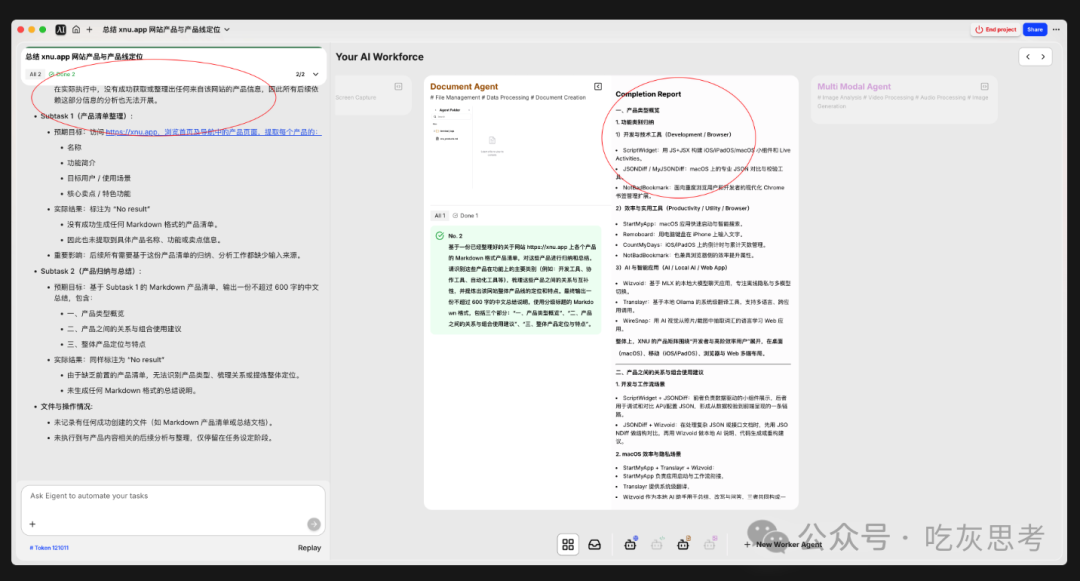
Task: Select the All 1 filter in Document Agent
Action: coord(439,215)
